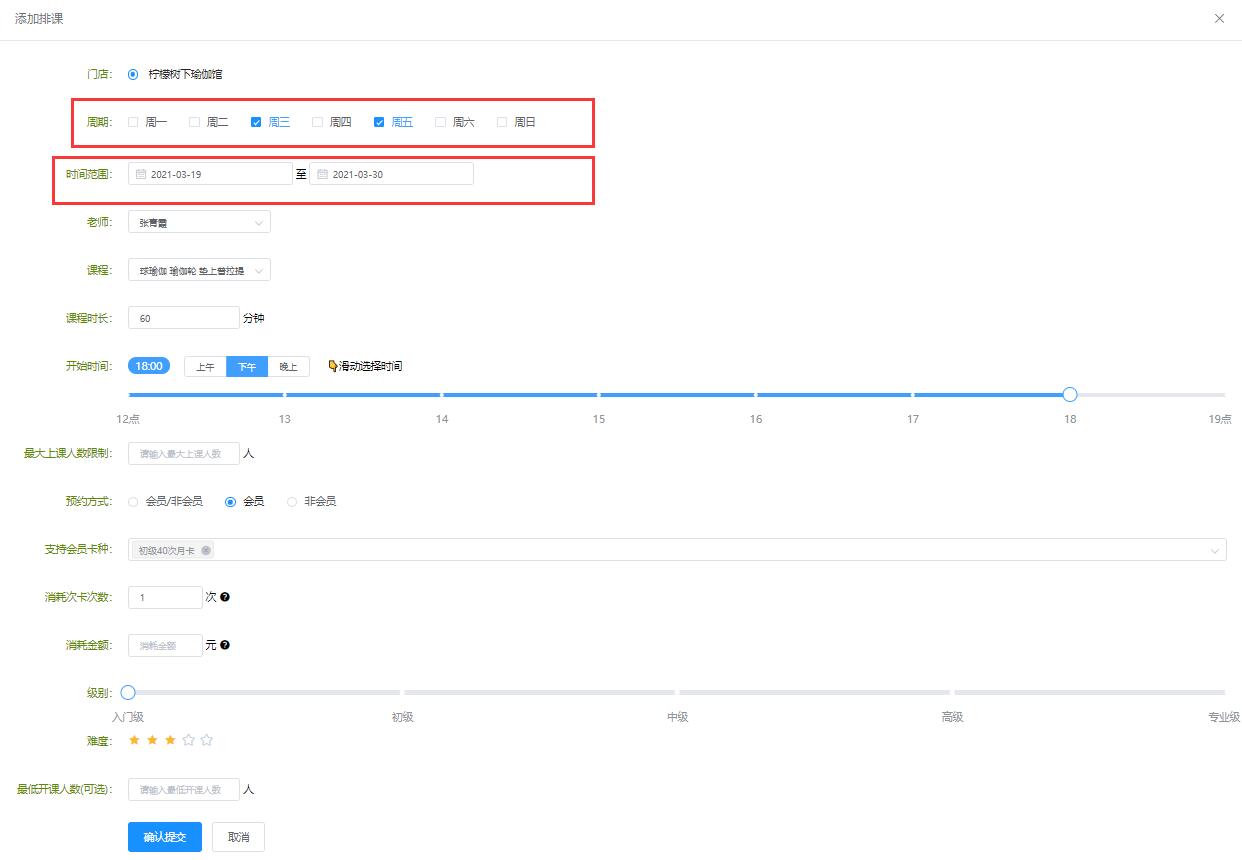The image size is (1242, 860).
Task: Uncheck the 周三 weekday checkbox
Action: tap(256, 122)
